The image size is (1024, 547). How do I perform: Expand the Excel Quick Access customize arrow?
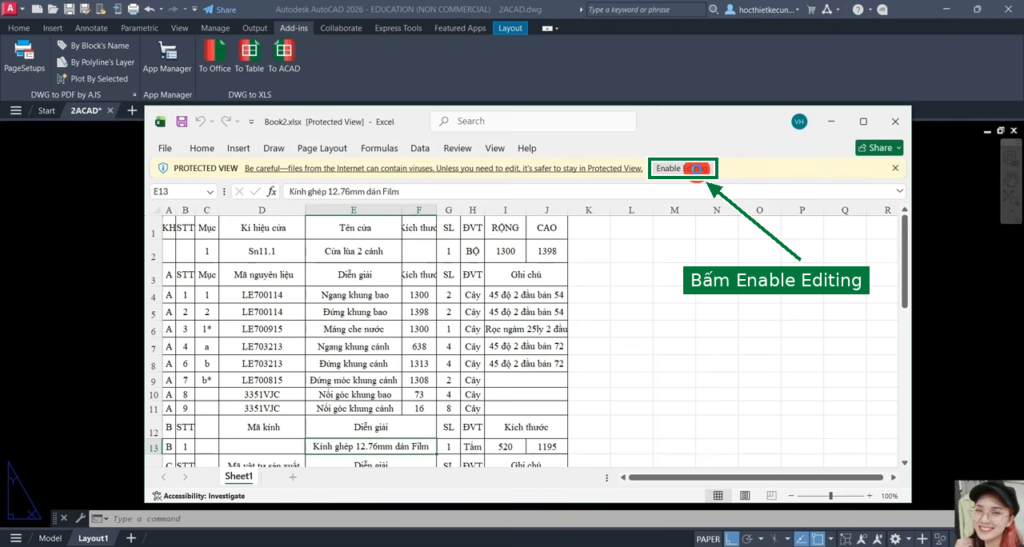pyautogui.click(x=251, y=122)
